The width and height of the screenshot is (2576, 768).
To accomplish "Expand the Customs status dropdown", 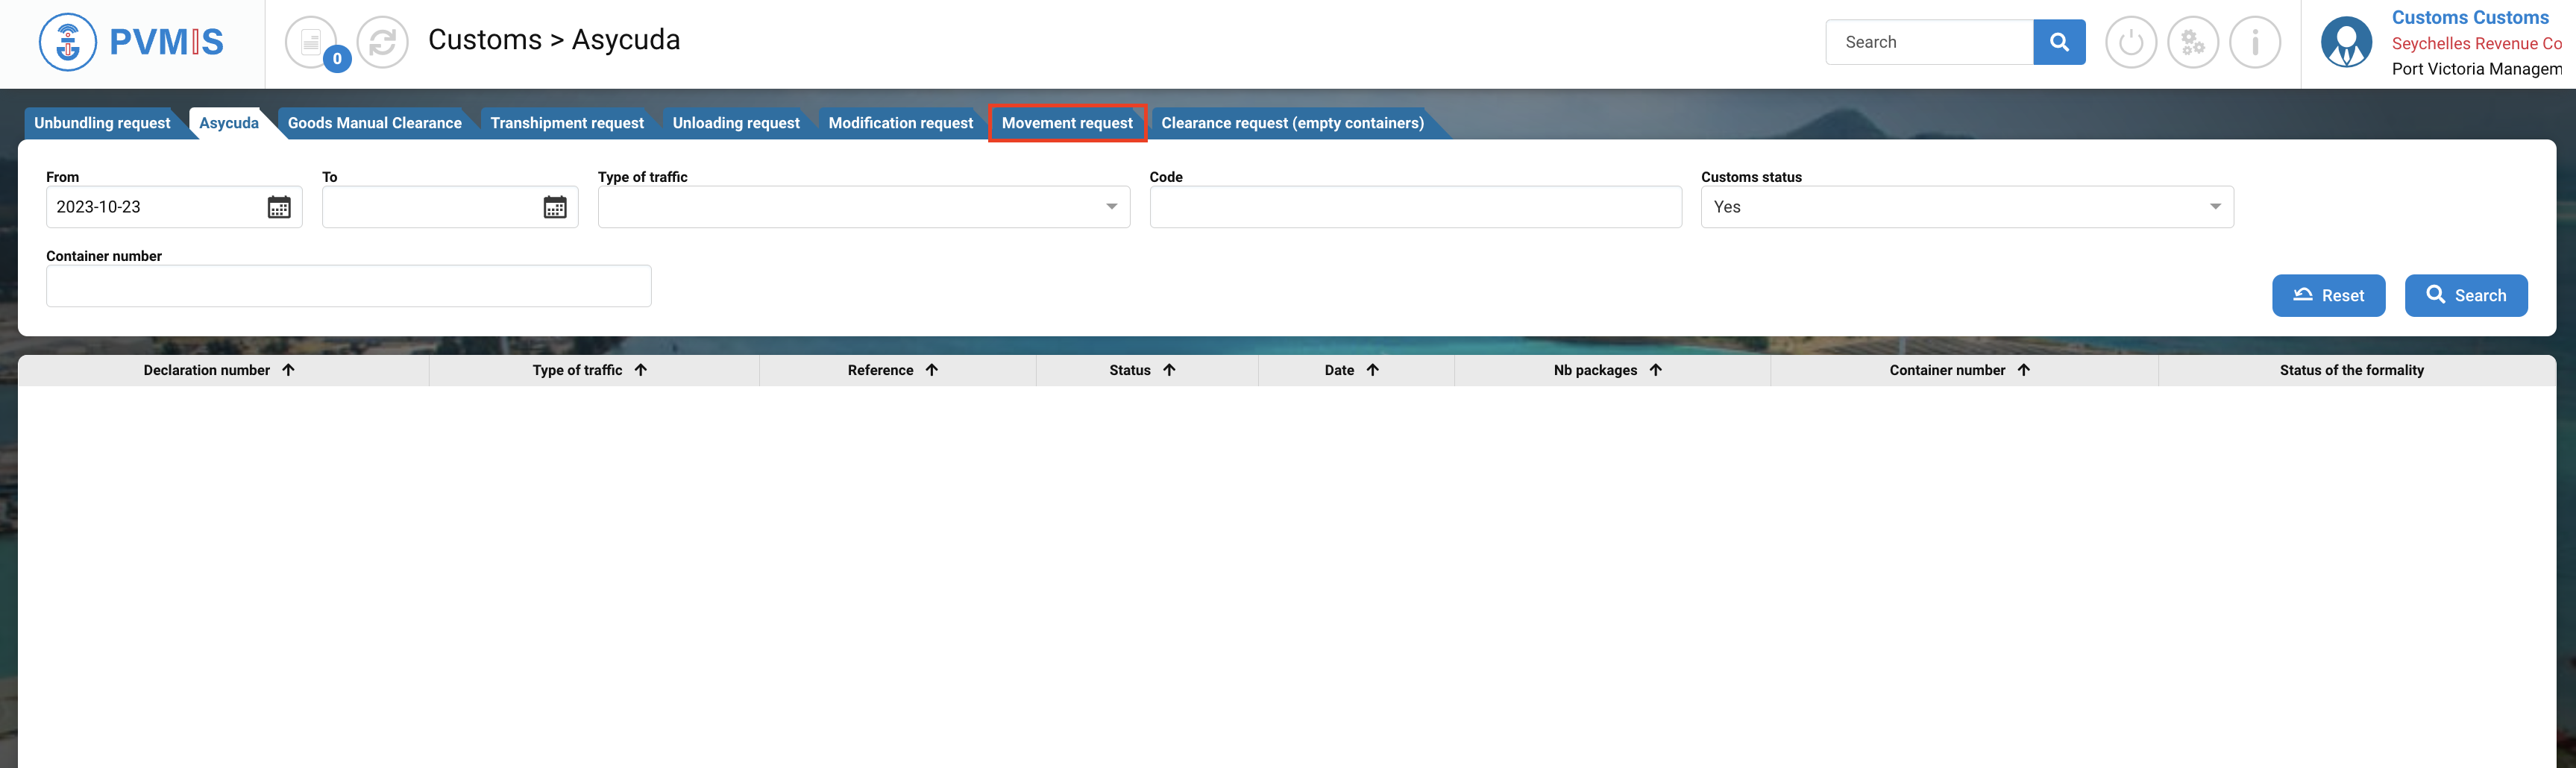I will 2215,207.
